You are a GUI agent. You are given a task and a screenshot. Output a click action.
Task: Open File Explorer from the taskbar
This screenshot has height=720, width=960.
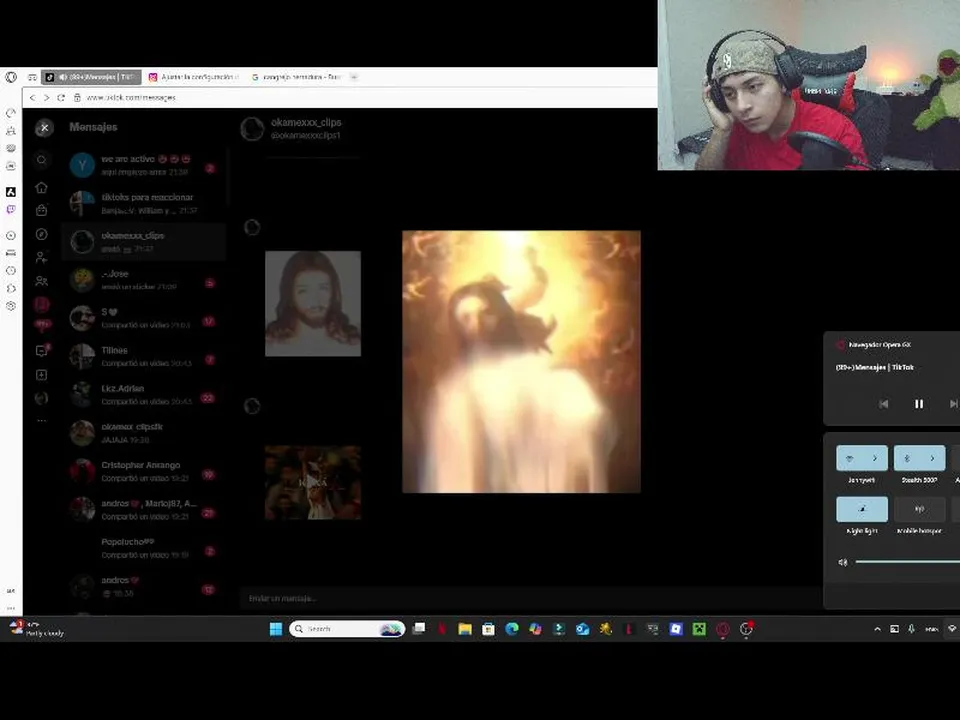point(465,629)
